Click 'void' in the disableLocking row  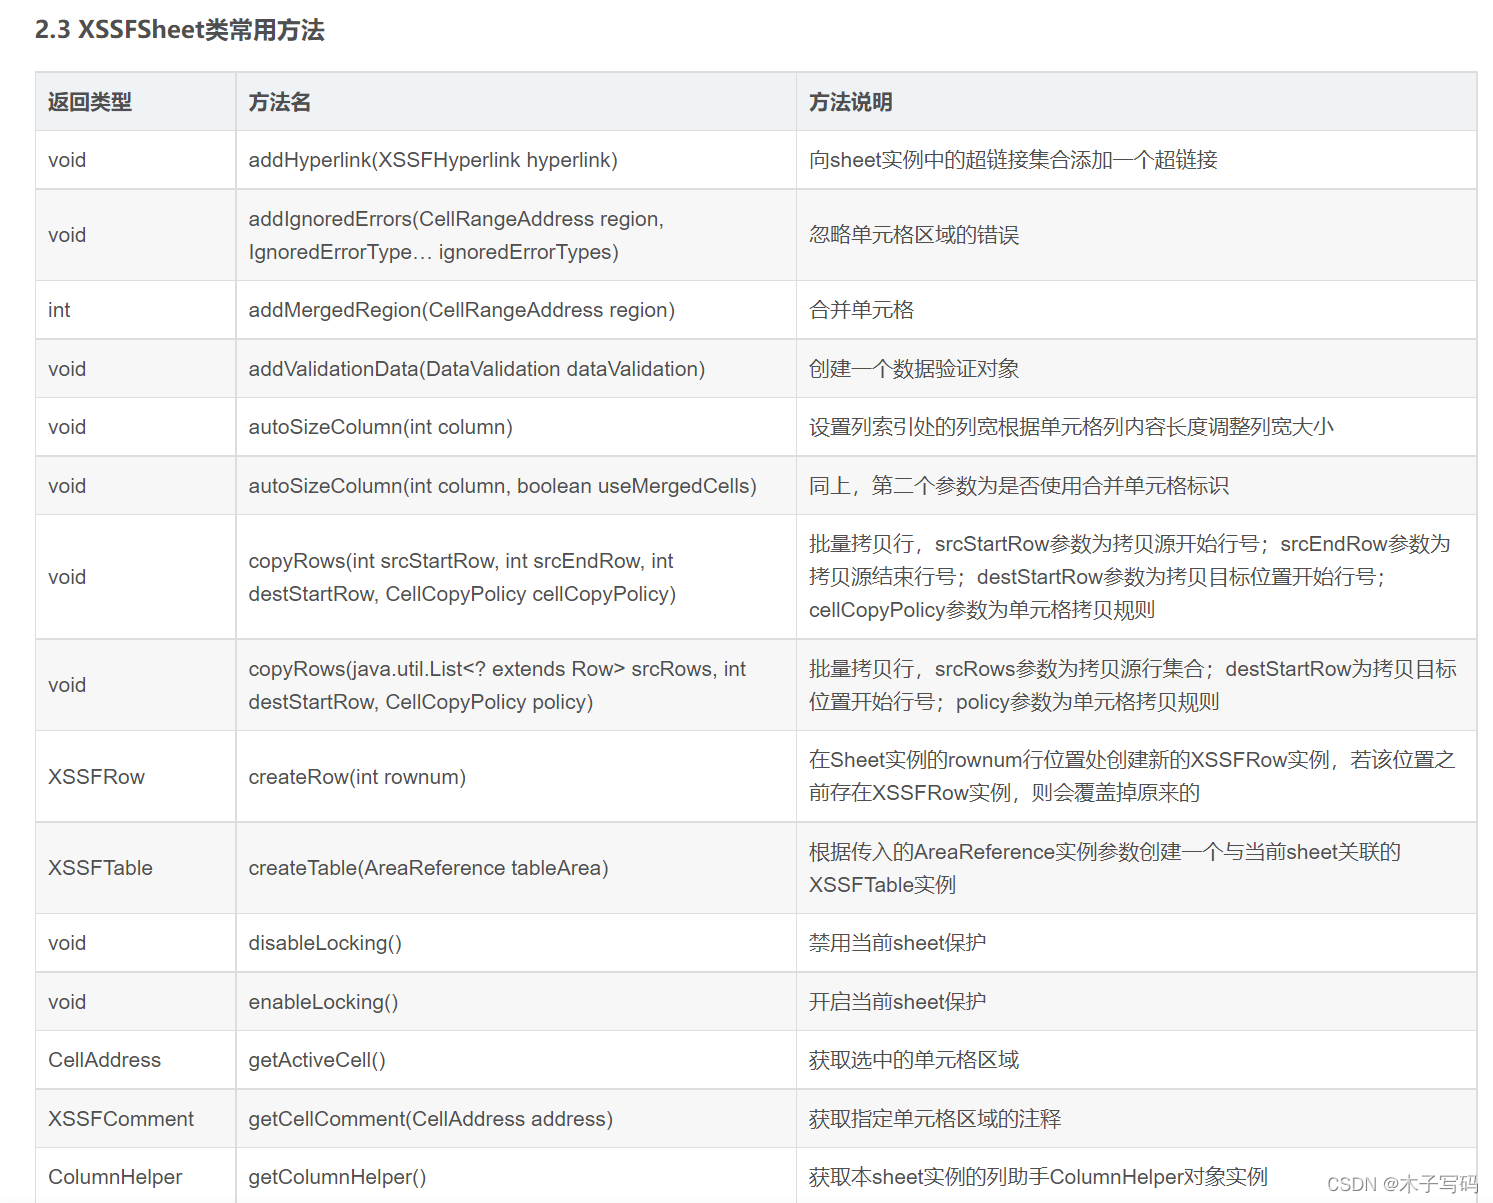click(x=67, y=943)
